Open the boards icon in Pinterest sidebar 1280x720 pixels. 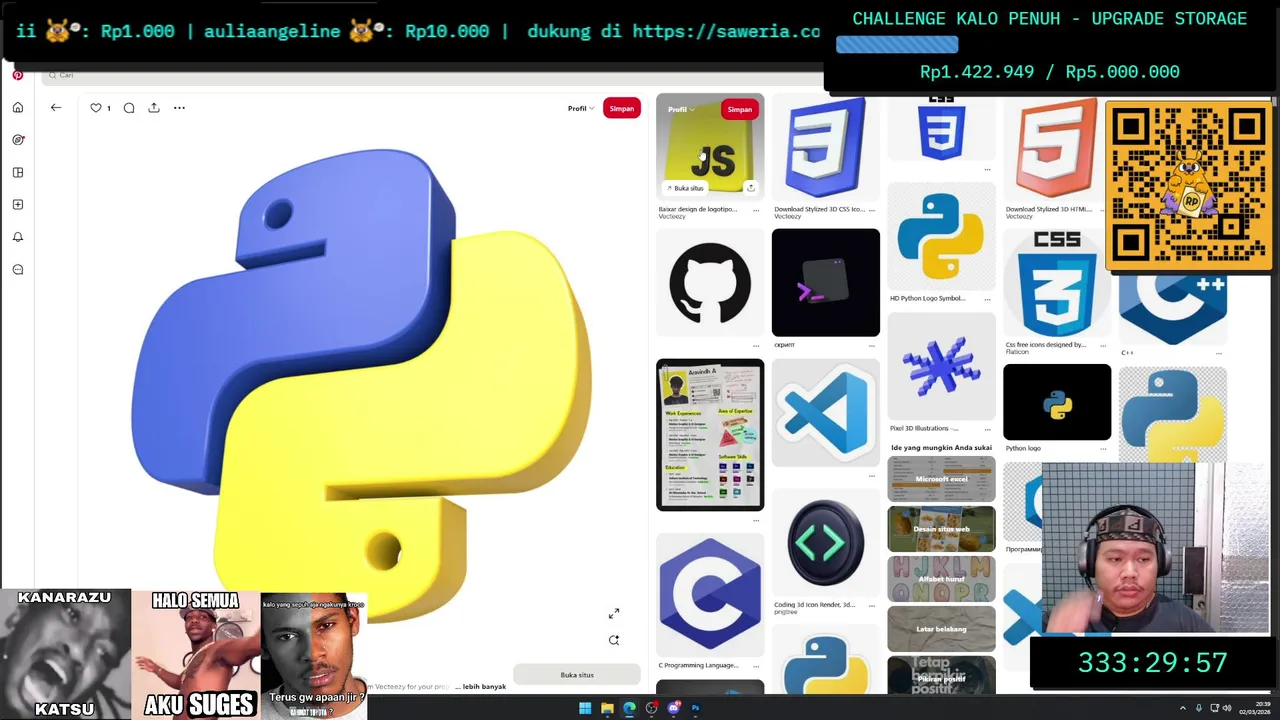(18, 172)
